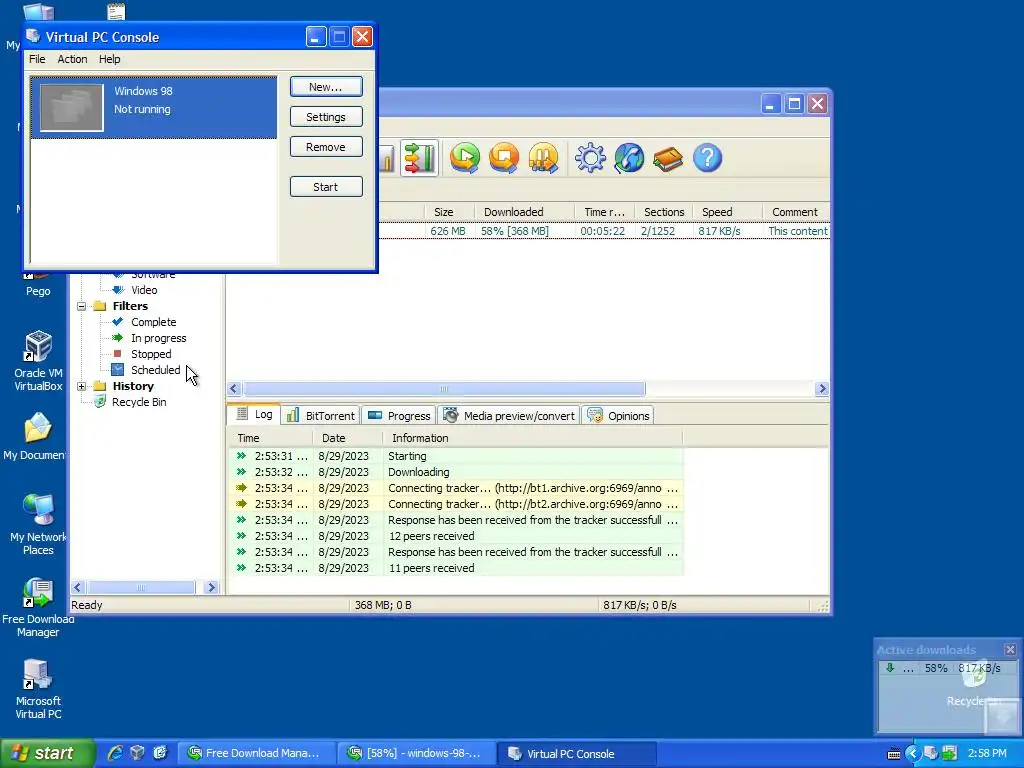The height and width of the screenshot is (768, 1024).
Task: Click the tree panel scroll right arrow
Action: click(211, 588)
